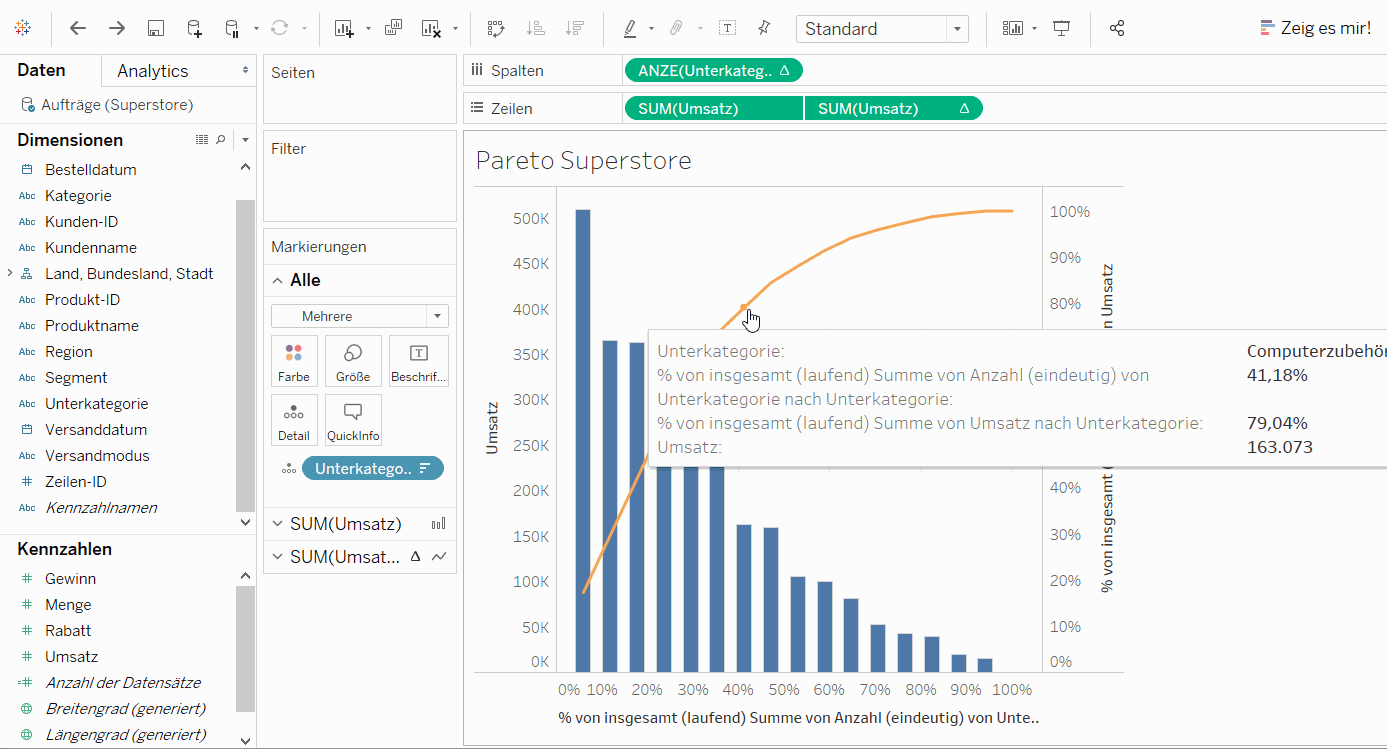
Task: Click Kennzahlen list vertical scrollbar
Action: 245,648
